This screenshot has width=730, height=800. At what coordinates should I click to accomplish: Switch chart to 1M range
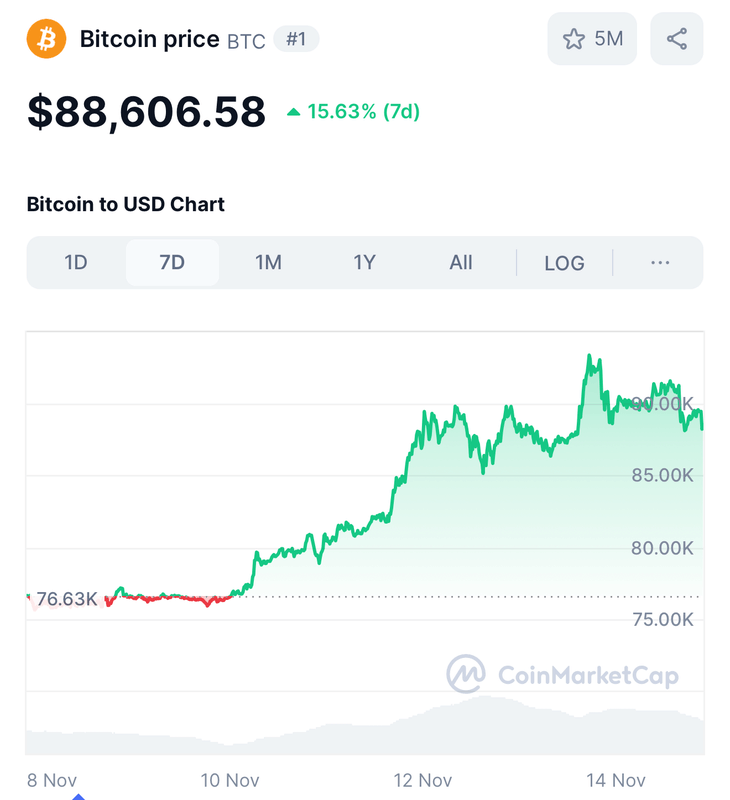coord(268,263)
